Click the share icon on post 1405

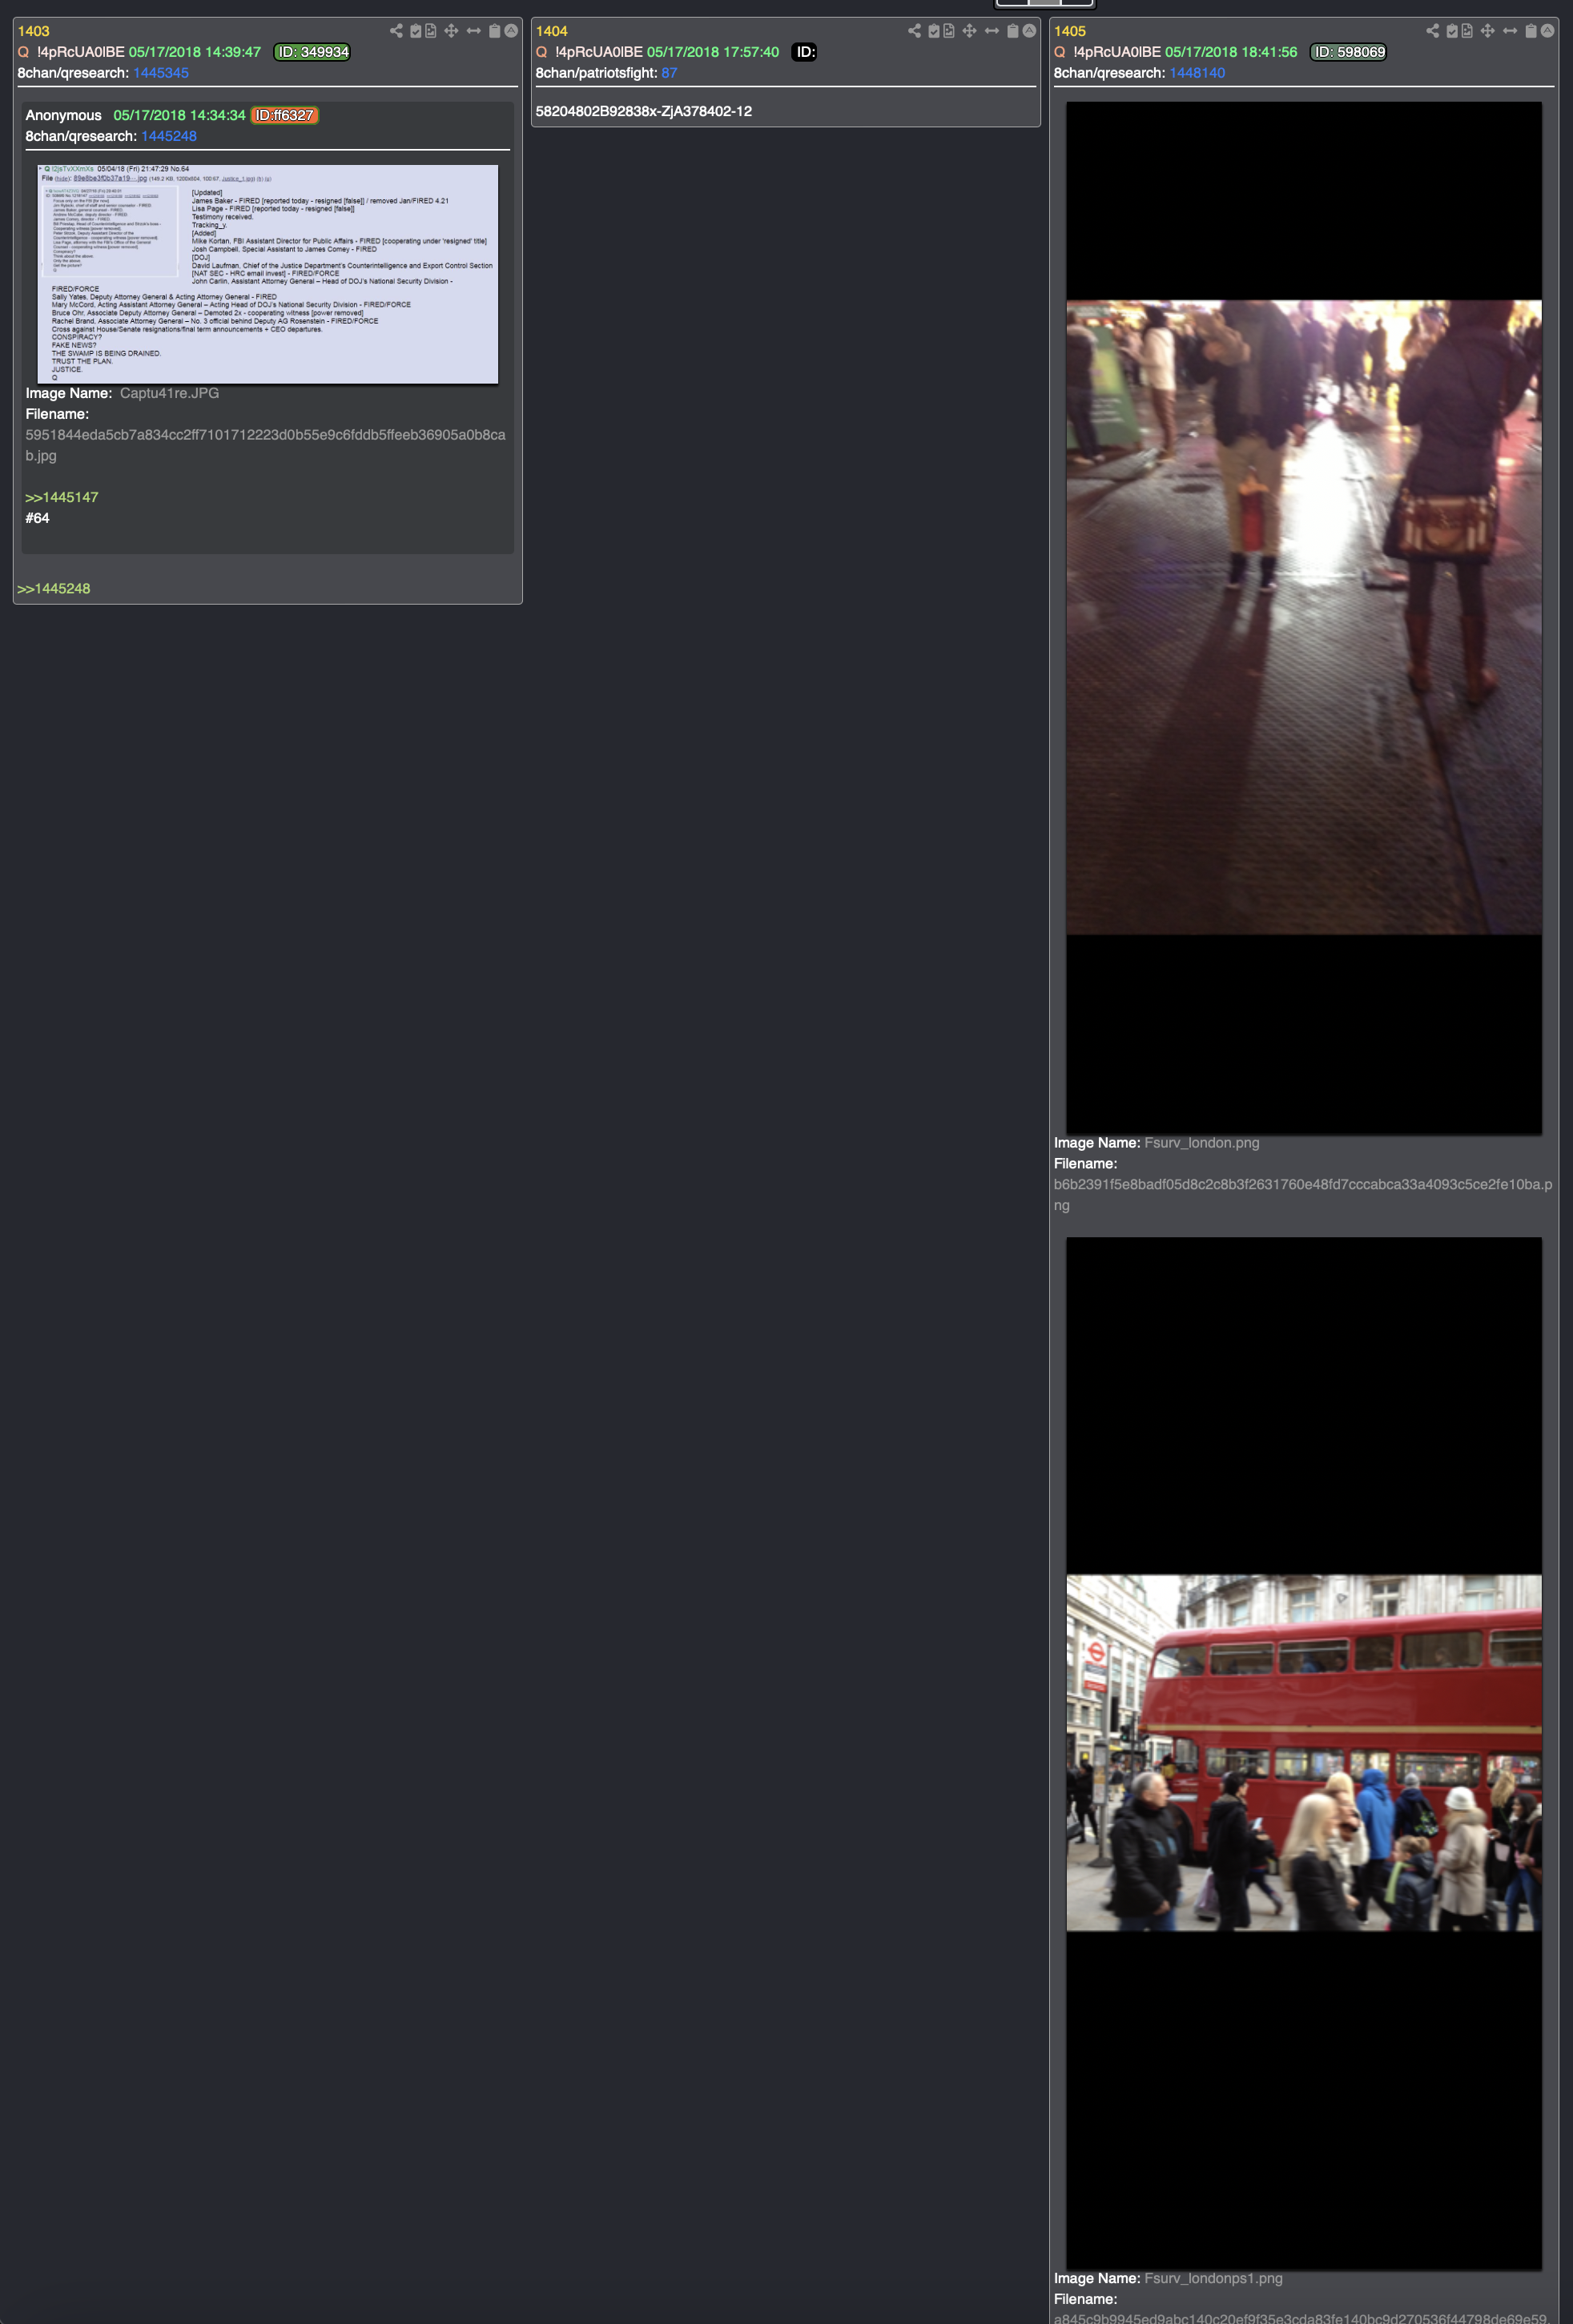pos(1432,31)
